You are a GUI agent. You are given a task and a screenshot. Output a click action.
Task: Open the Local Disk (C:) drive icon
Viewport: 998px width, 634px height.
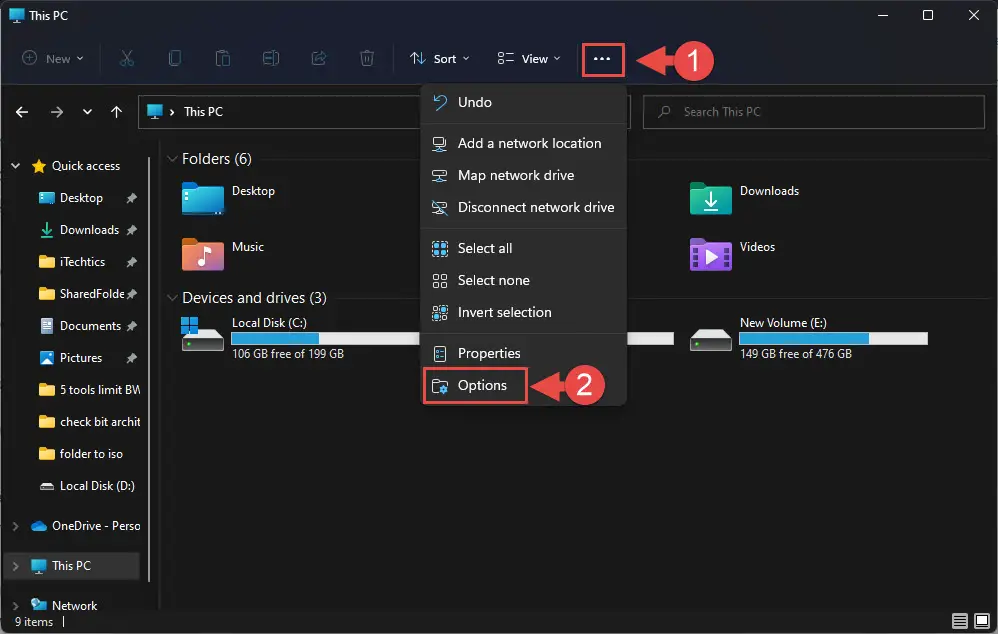point(202,334)
